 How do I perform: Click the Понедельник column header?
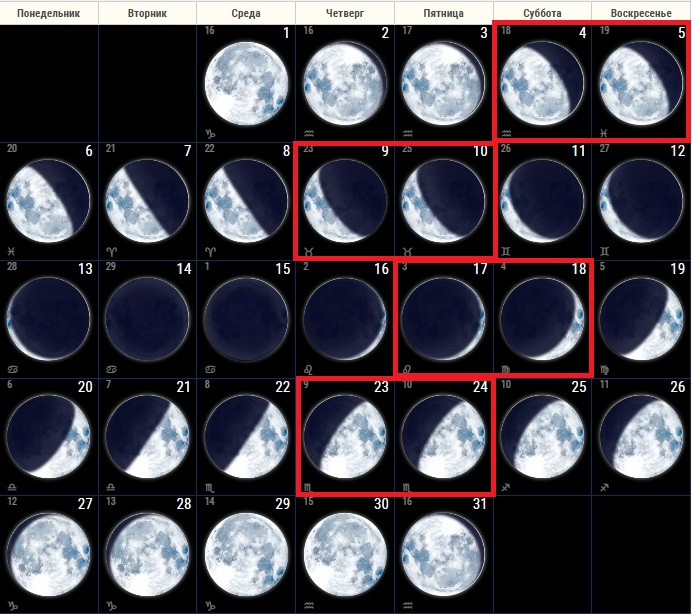click(x=49, y=13)
